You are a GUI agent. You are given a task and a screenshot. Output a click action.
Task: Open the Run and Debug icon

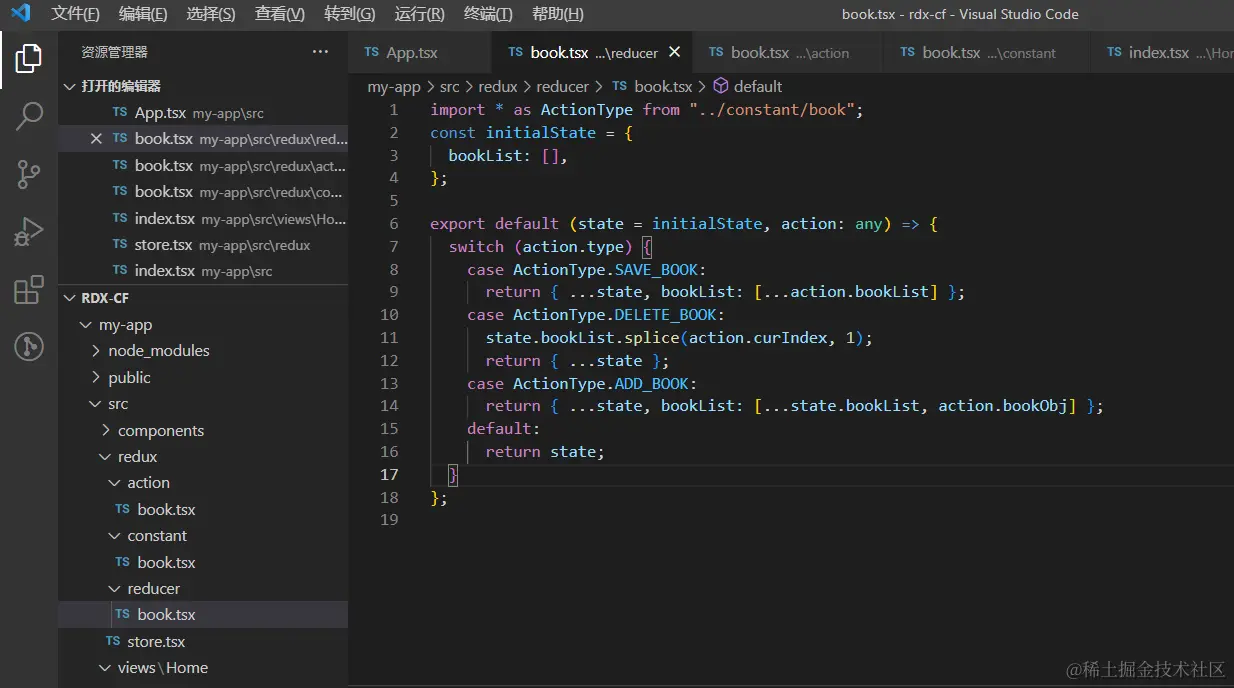(29, 232)
